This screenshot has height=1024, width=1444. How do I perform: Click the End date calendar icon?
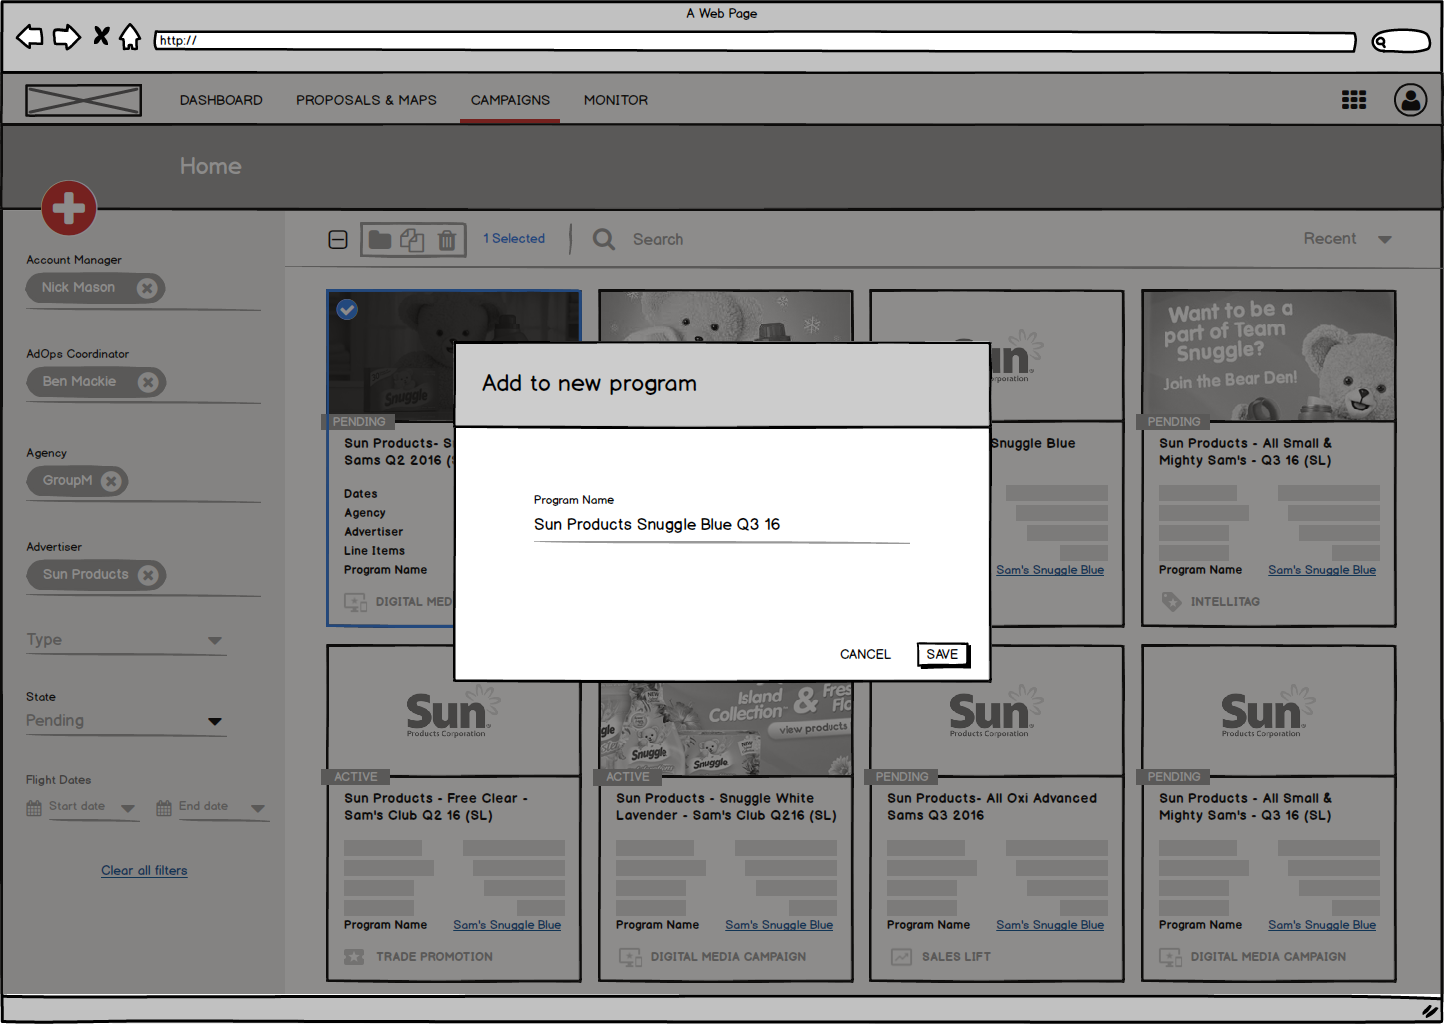(164, 808)
